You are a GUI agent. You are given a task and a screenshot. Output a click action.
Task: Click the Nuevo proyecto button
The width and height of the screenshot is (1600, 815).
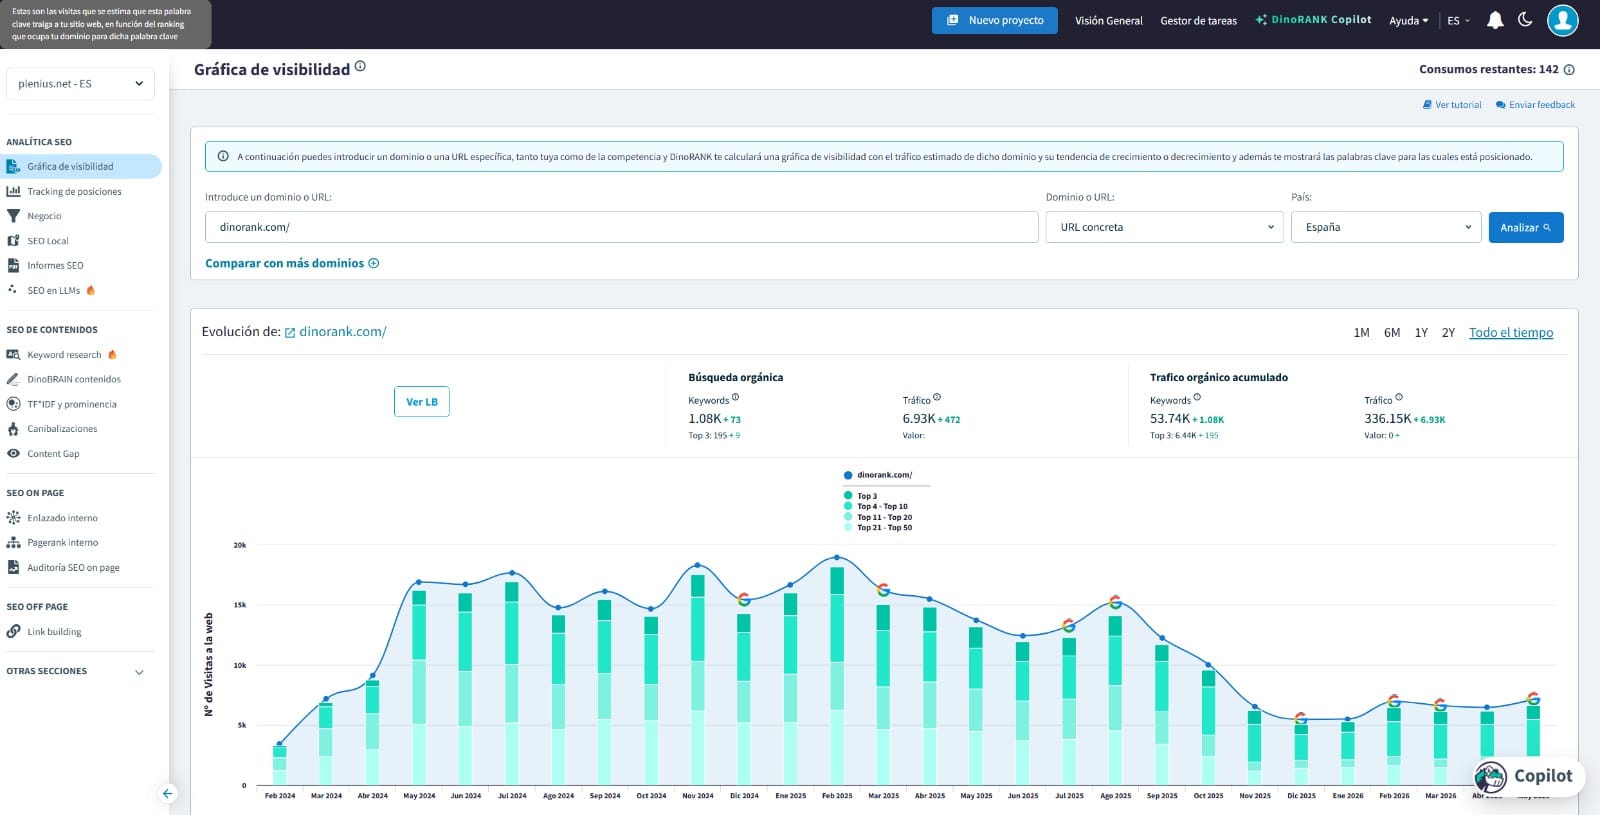(995, 20)
